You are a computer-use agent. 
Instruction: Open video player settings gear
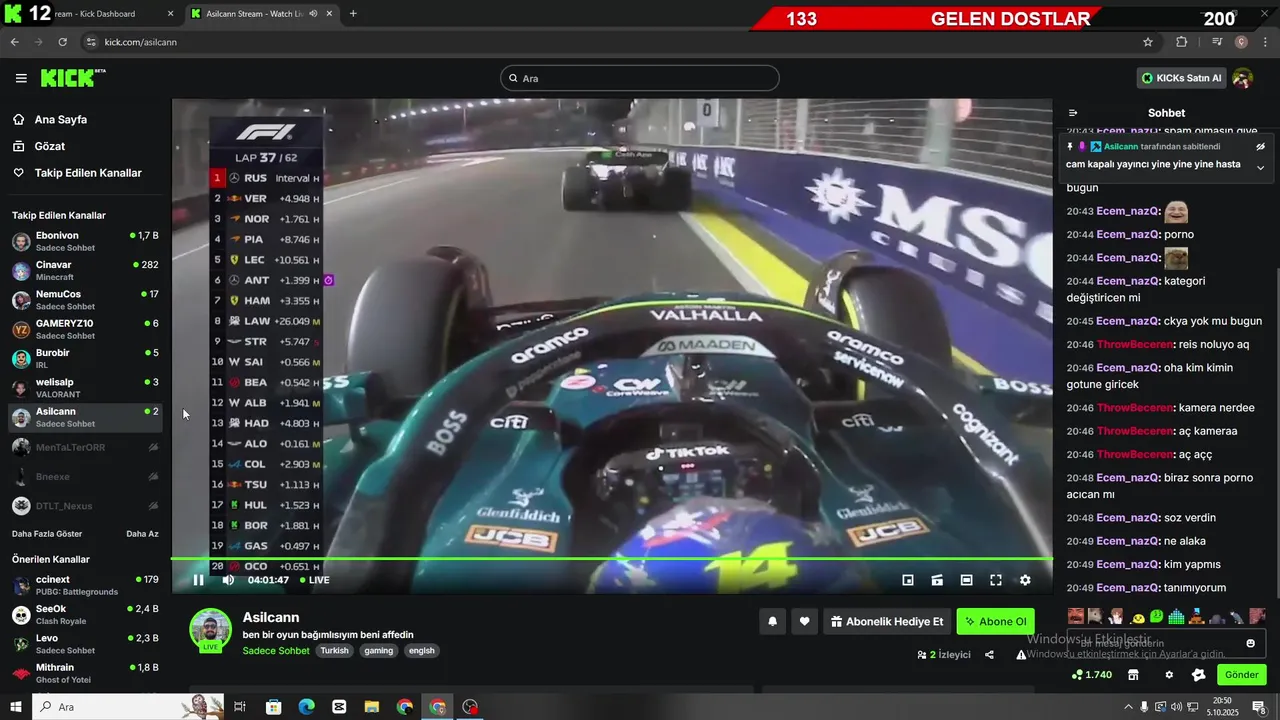click(1025, 580)
